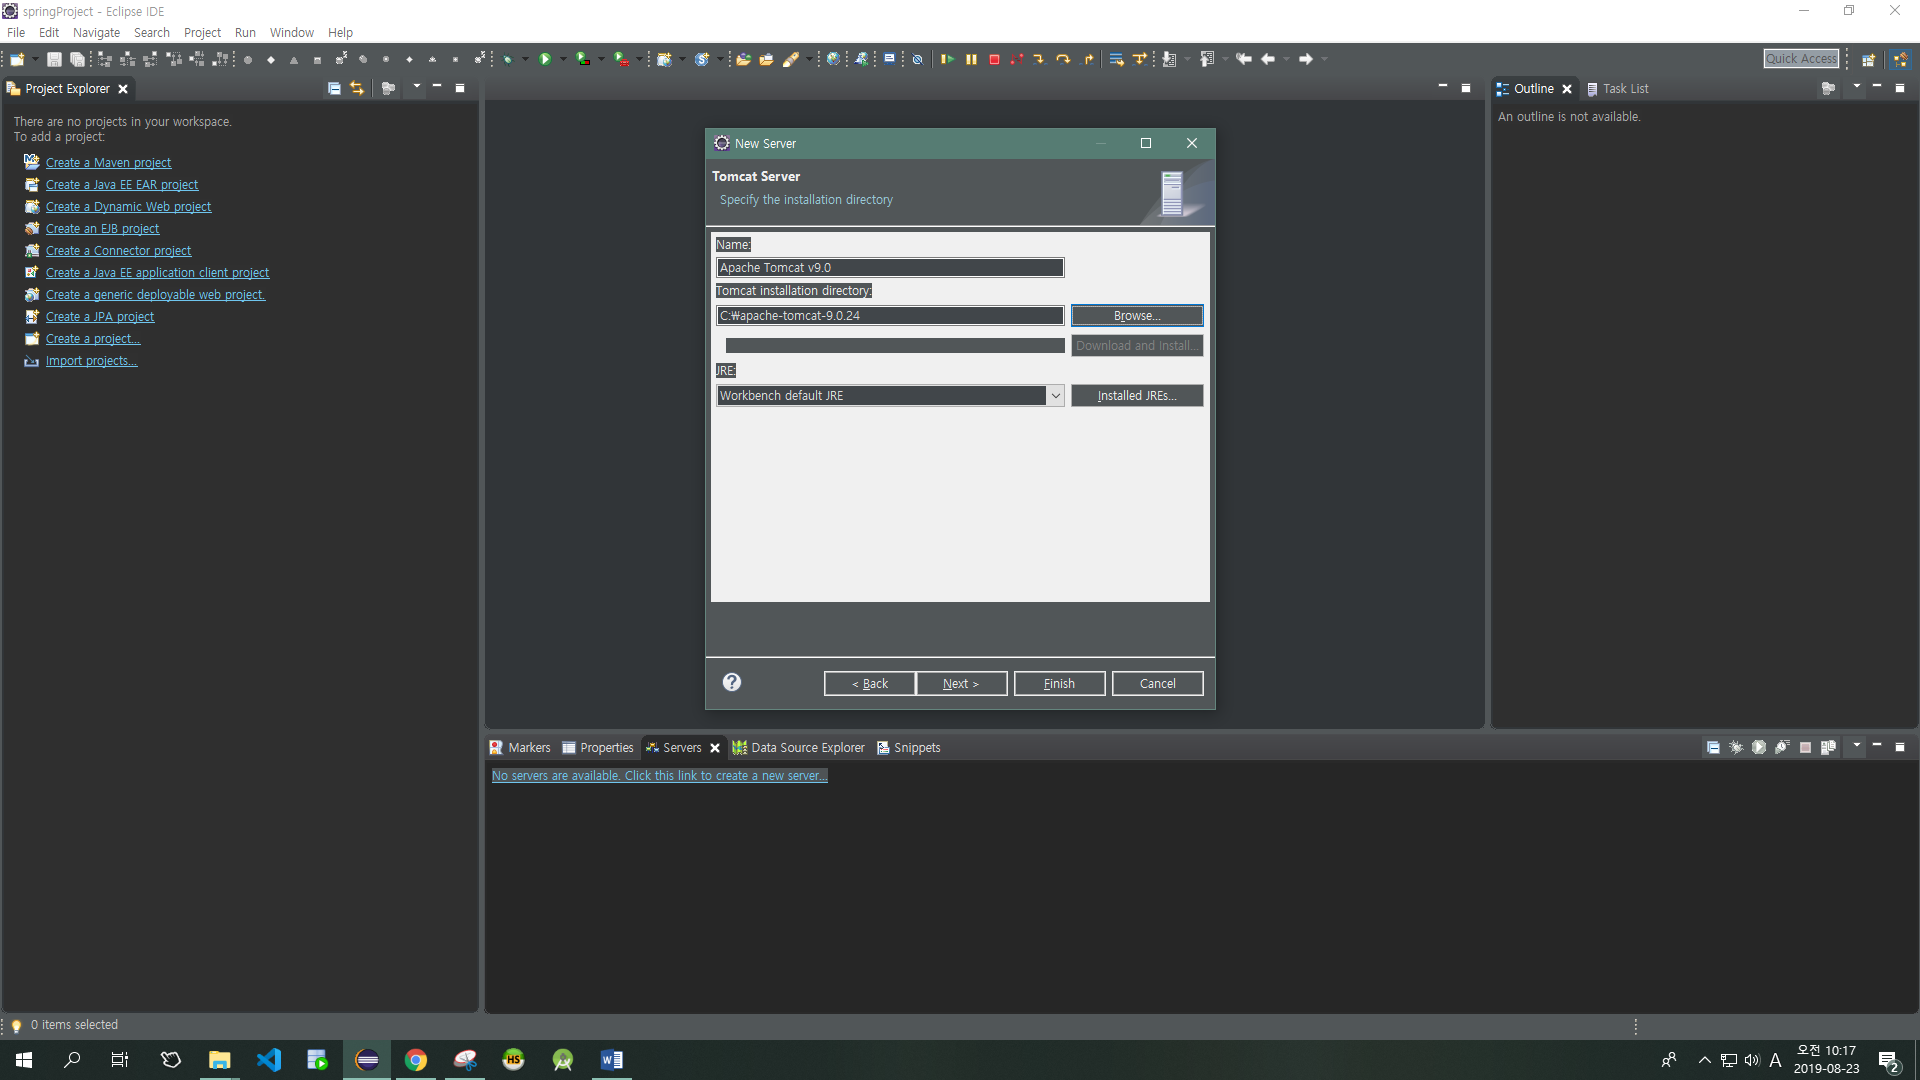The width and height of the screenshot is (1920, 1080).
Task: Collapse All in Project Explorer
Action: click(334, 88)
